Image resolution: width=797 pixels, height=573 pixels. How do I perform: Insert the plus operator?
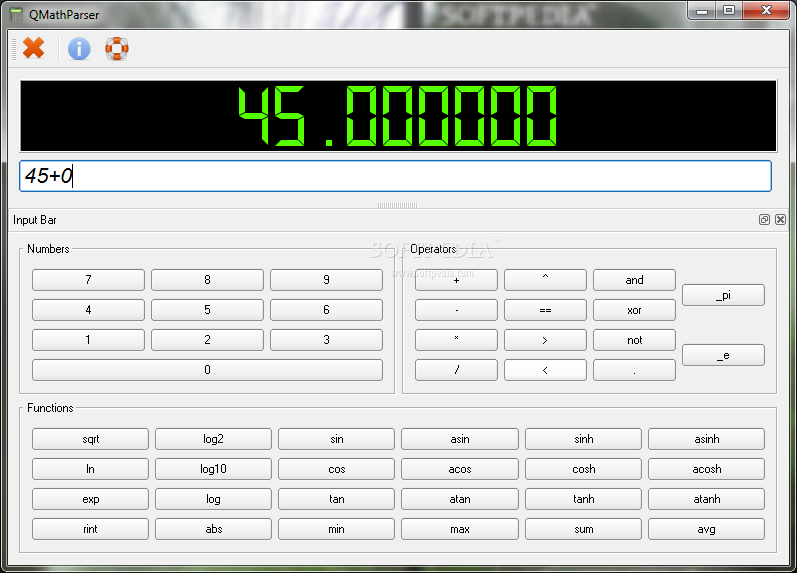point(456,280)
